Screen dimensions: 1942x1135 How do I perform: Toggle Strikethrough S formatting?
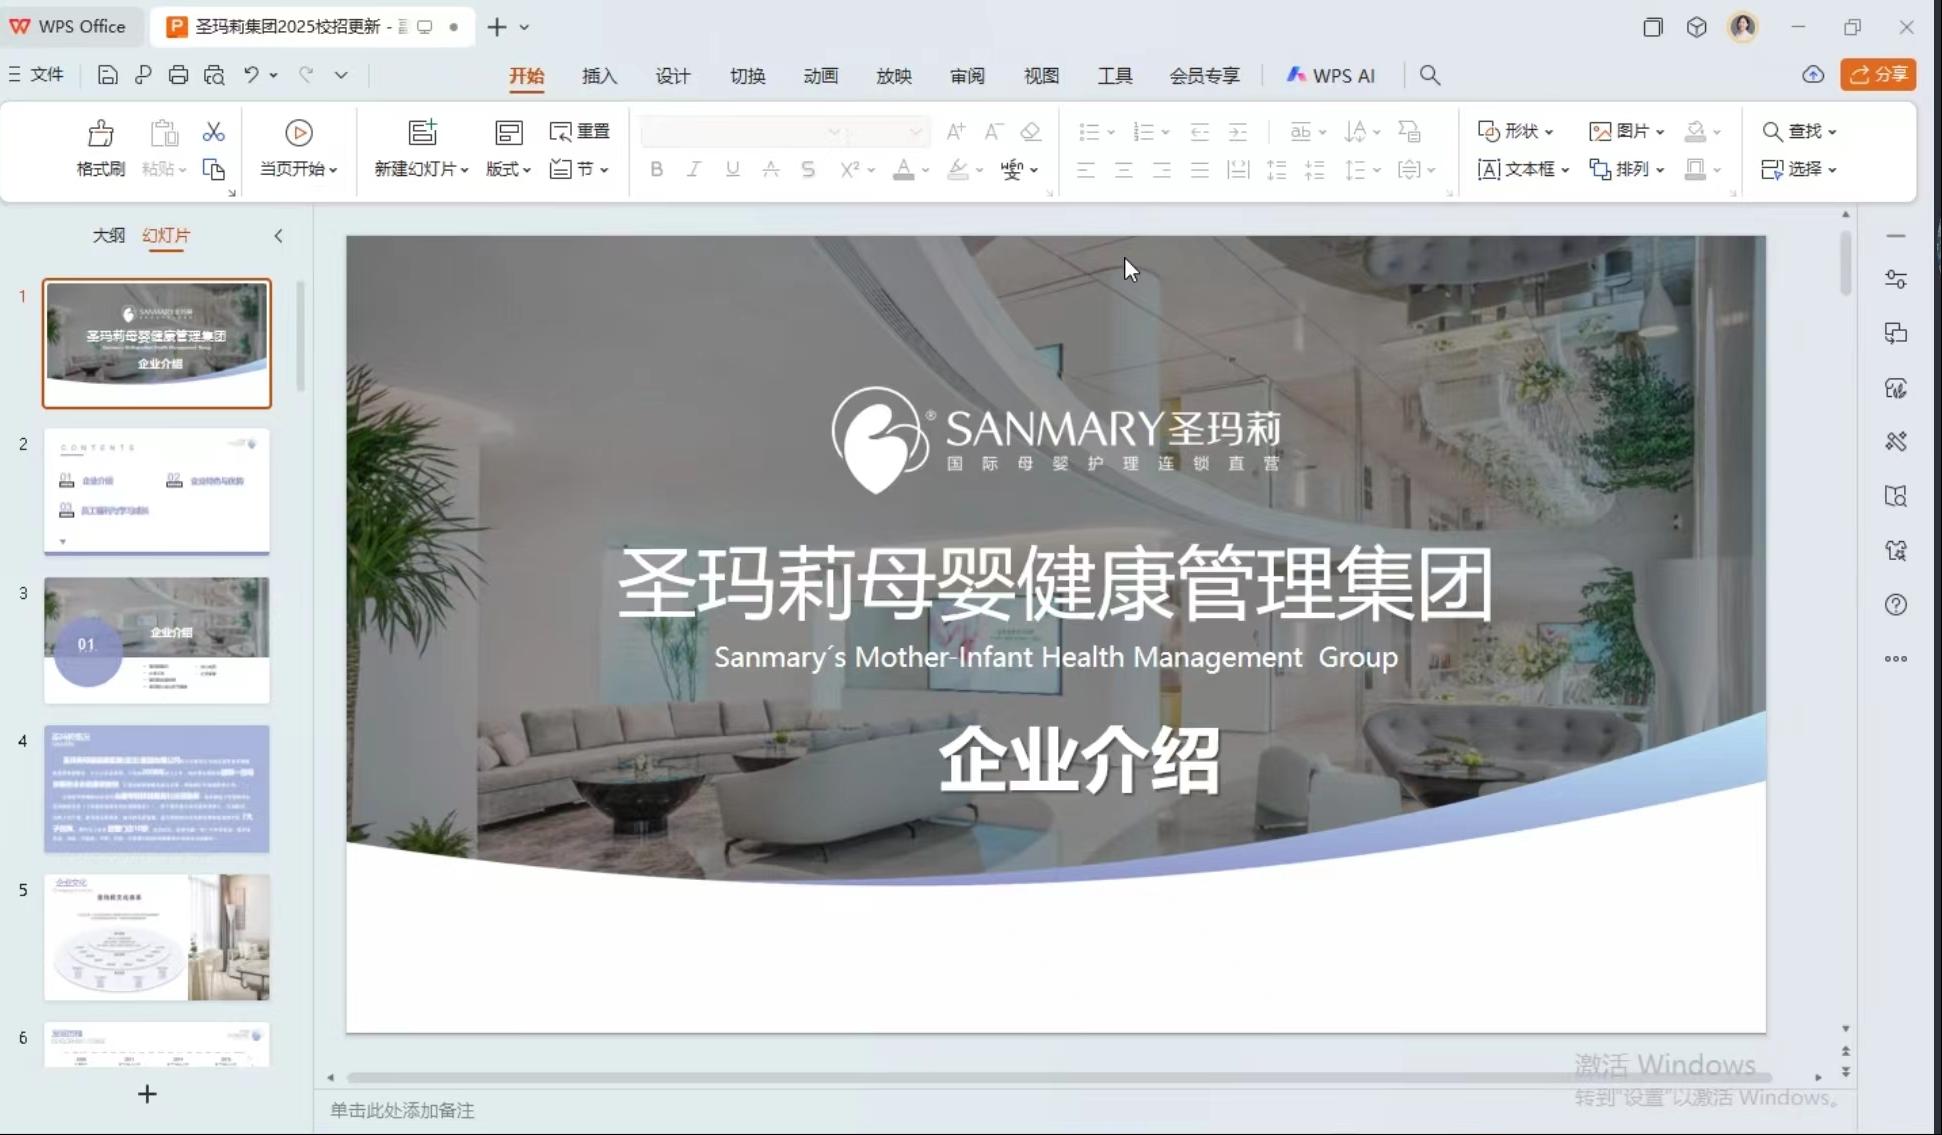click(x=808, y=169)
